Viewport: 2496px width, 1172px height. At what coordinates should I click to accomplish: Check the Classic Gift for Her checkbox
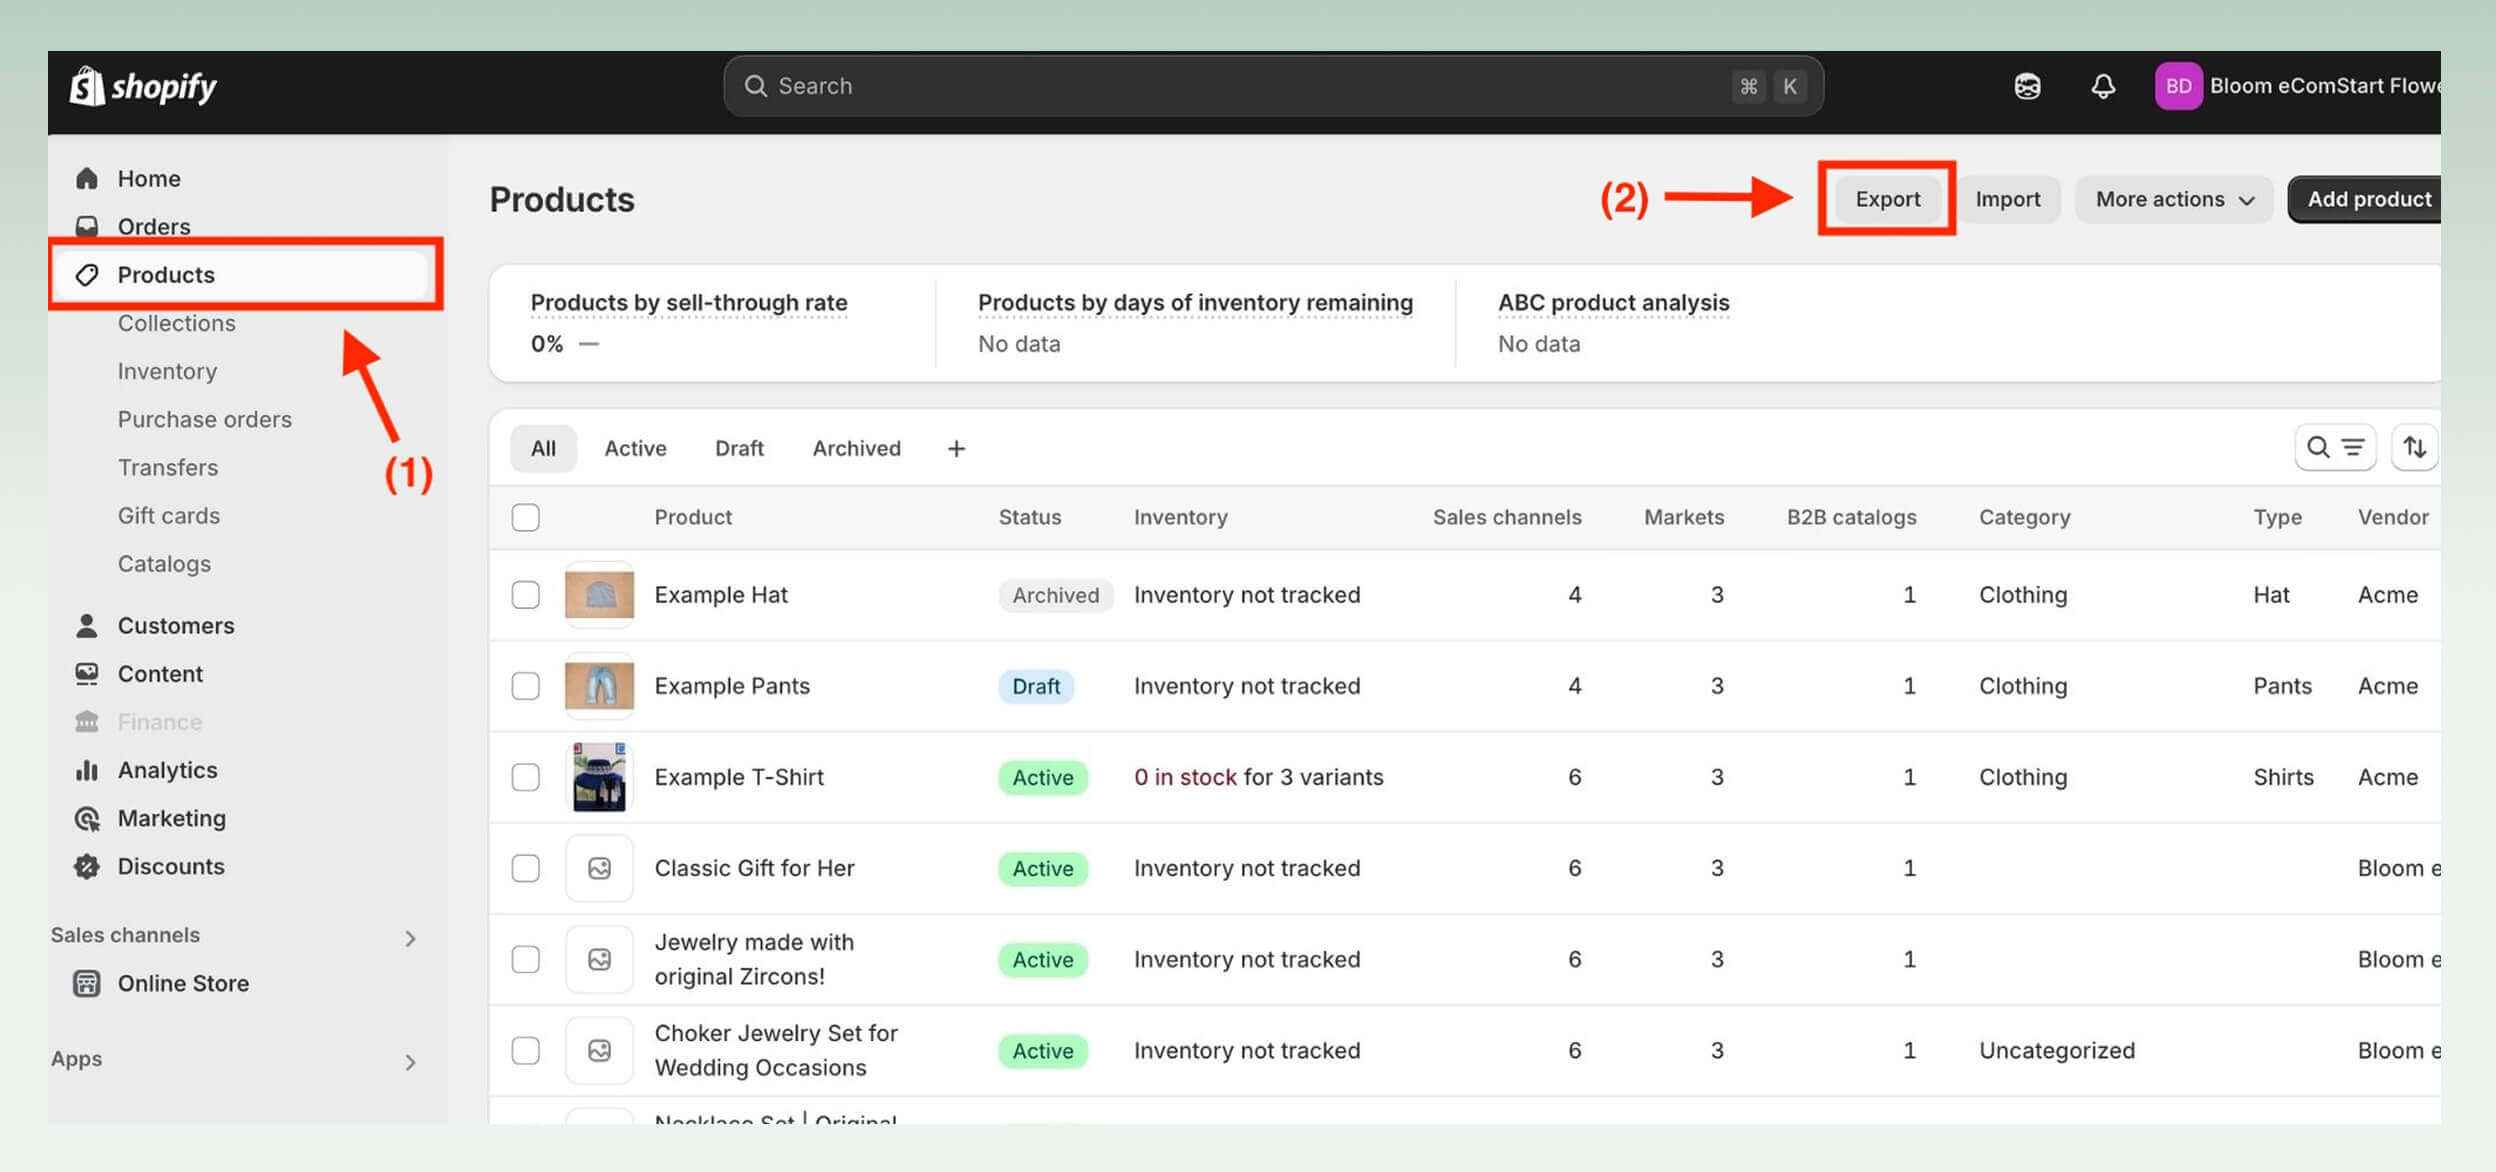525,868
